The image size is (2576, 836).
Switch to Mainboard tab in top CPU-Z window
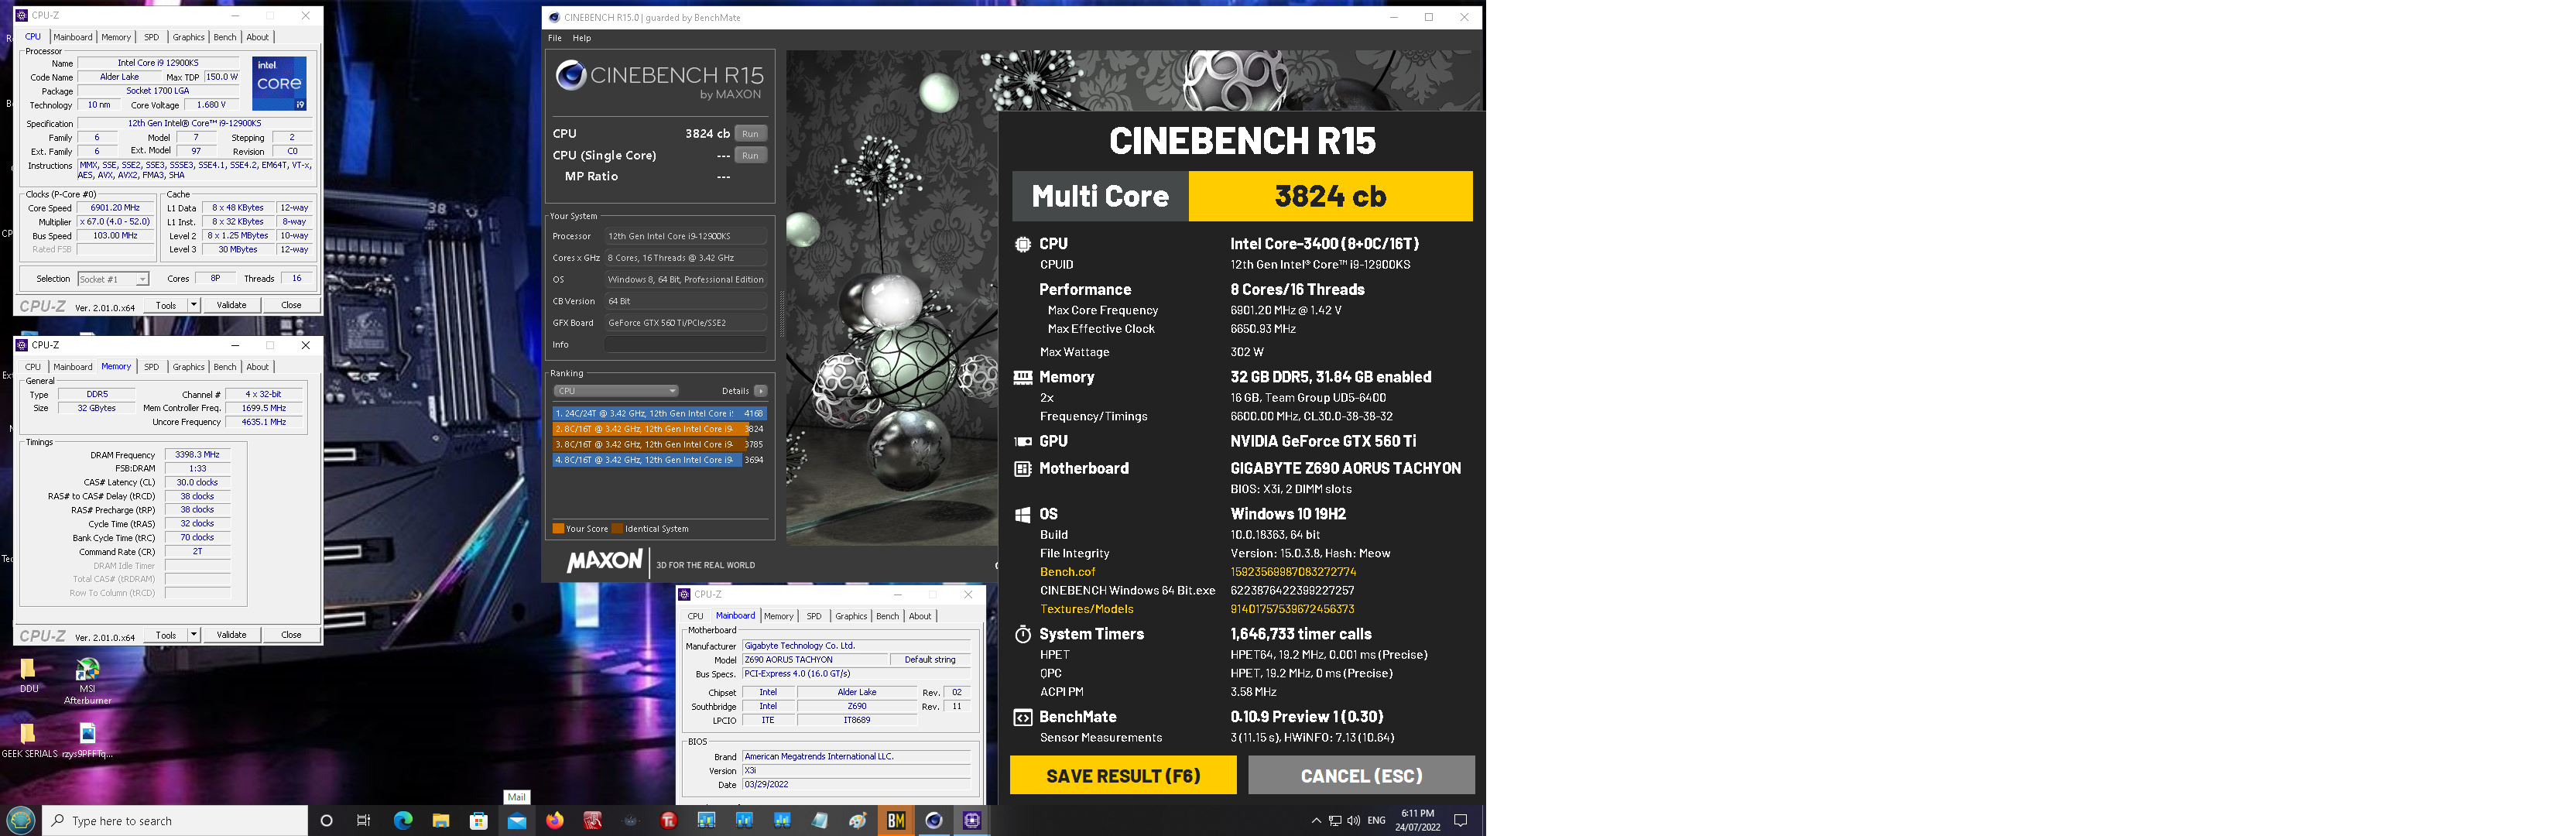tap(73, 37)
